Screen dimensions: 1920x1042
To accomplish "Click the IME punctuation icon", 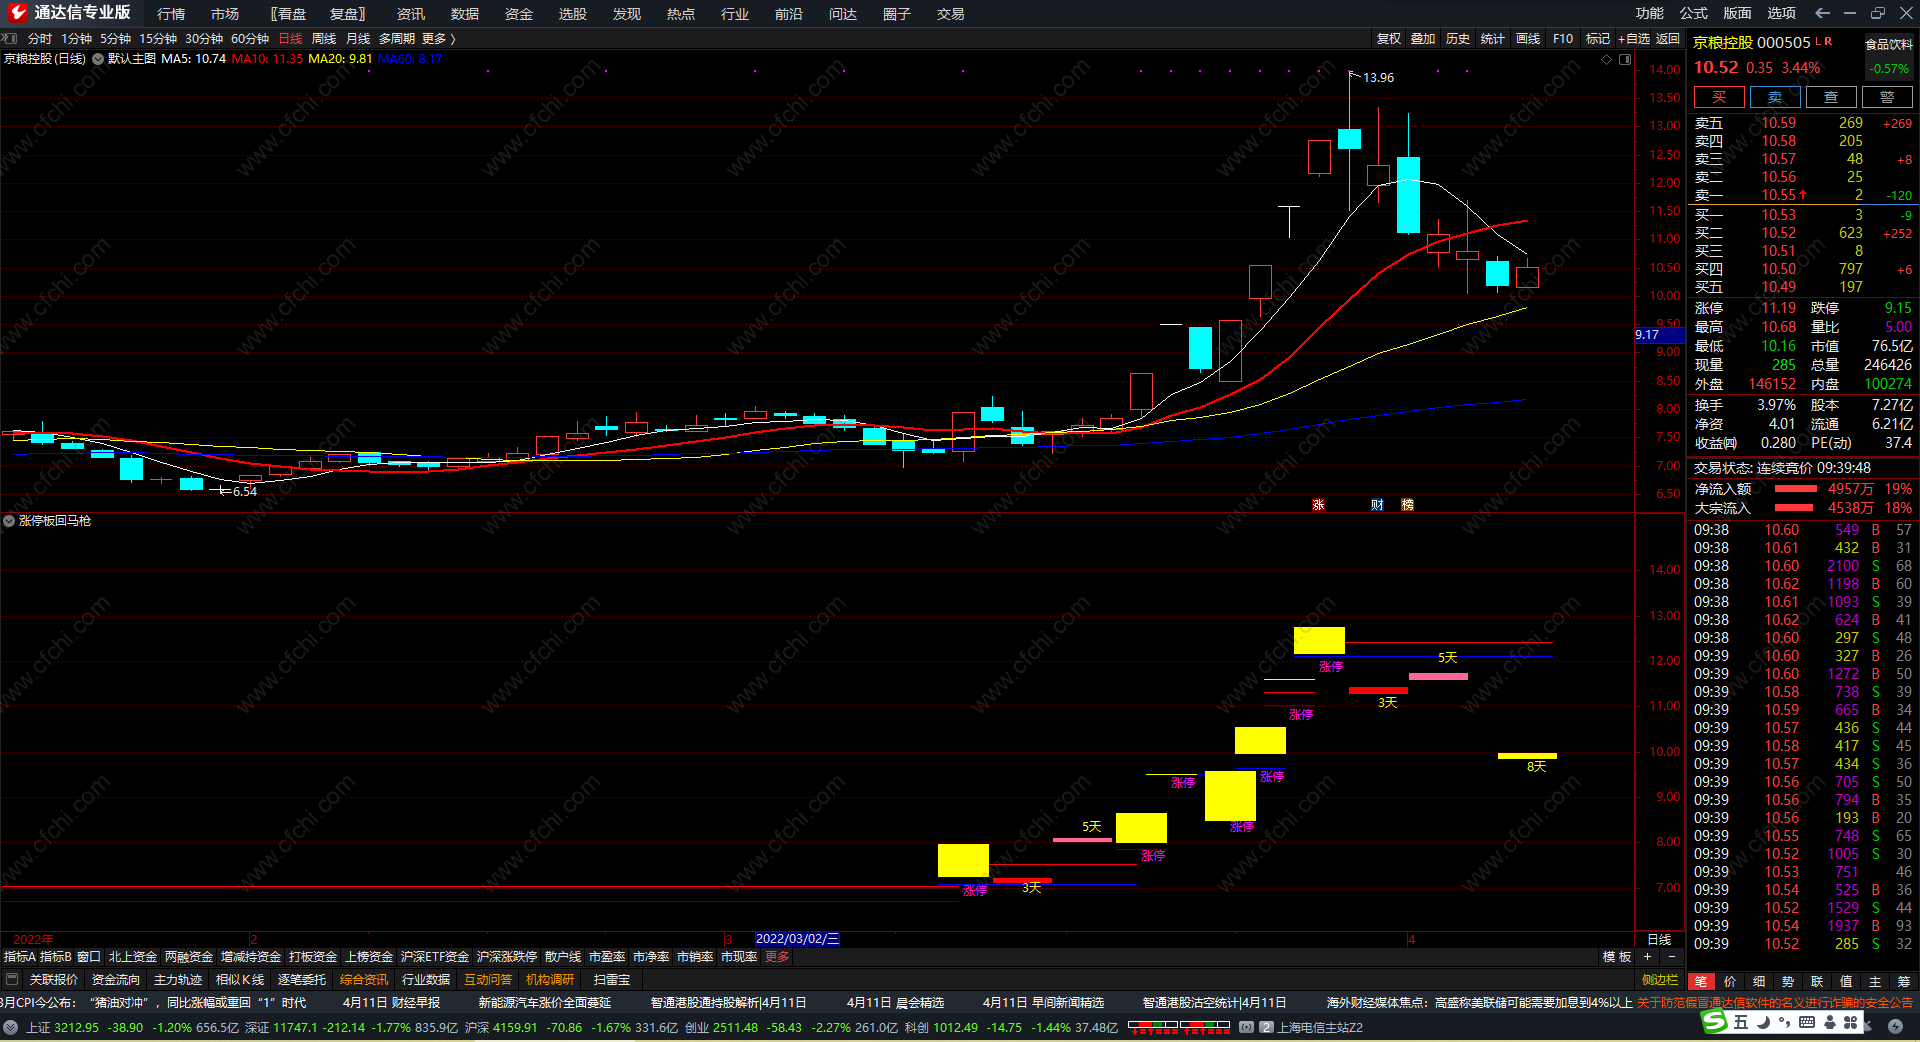I will [x=1784, y=1022].
